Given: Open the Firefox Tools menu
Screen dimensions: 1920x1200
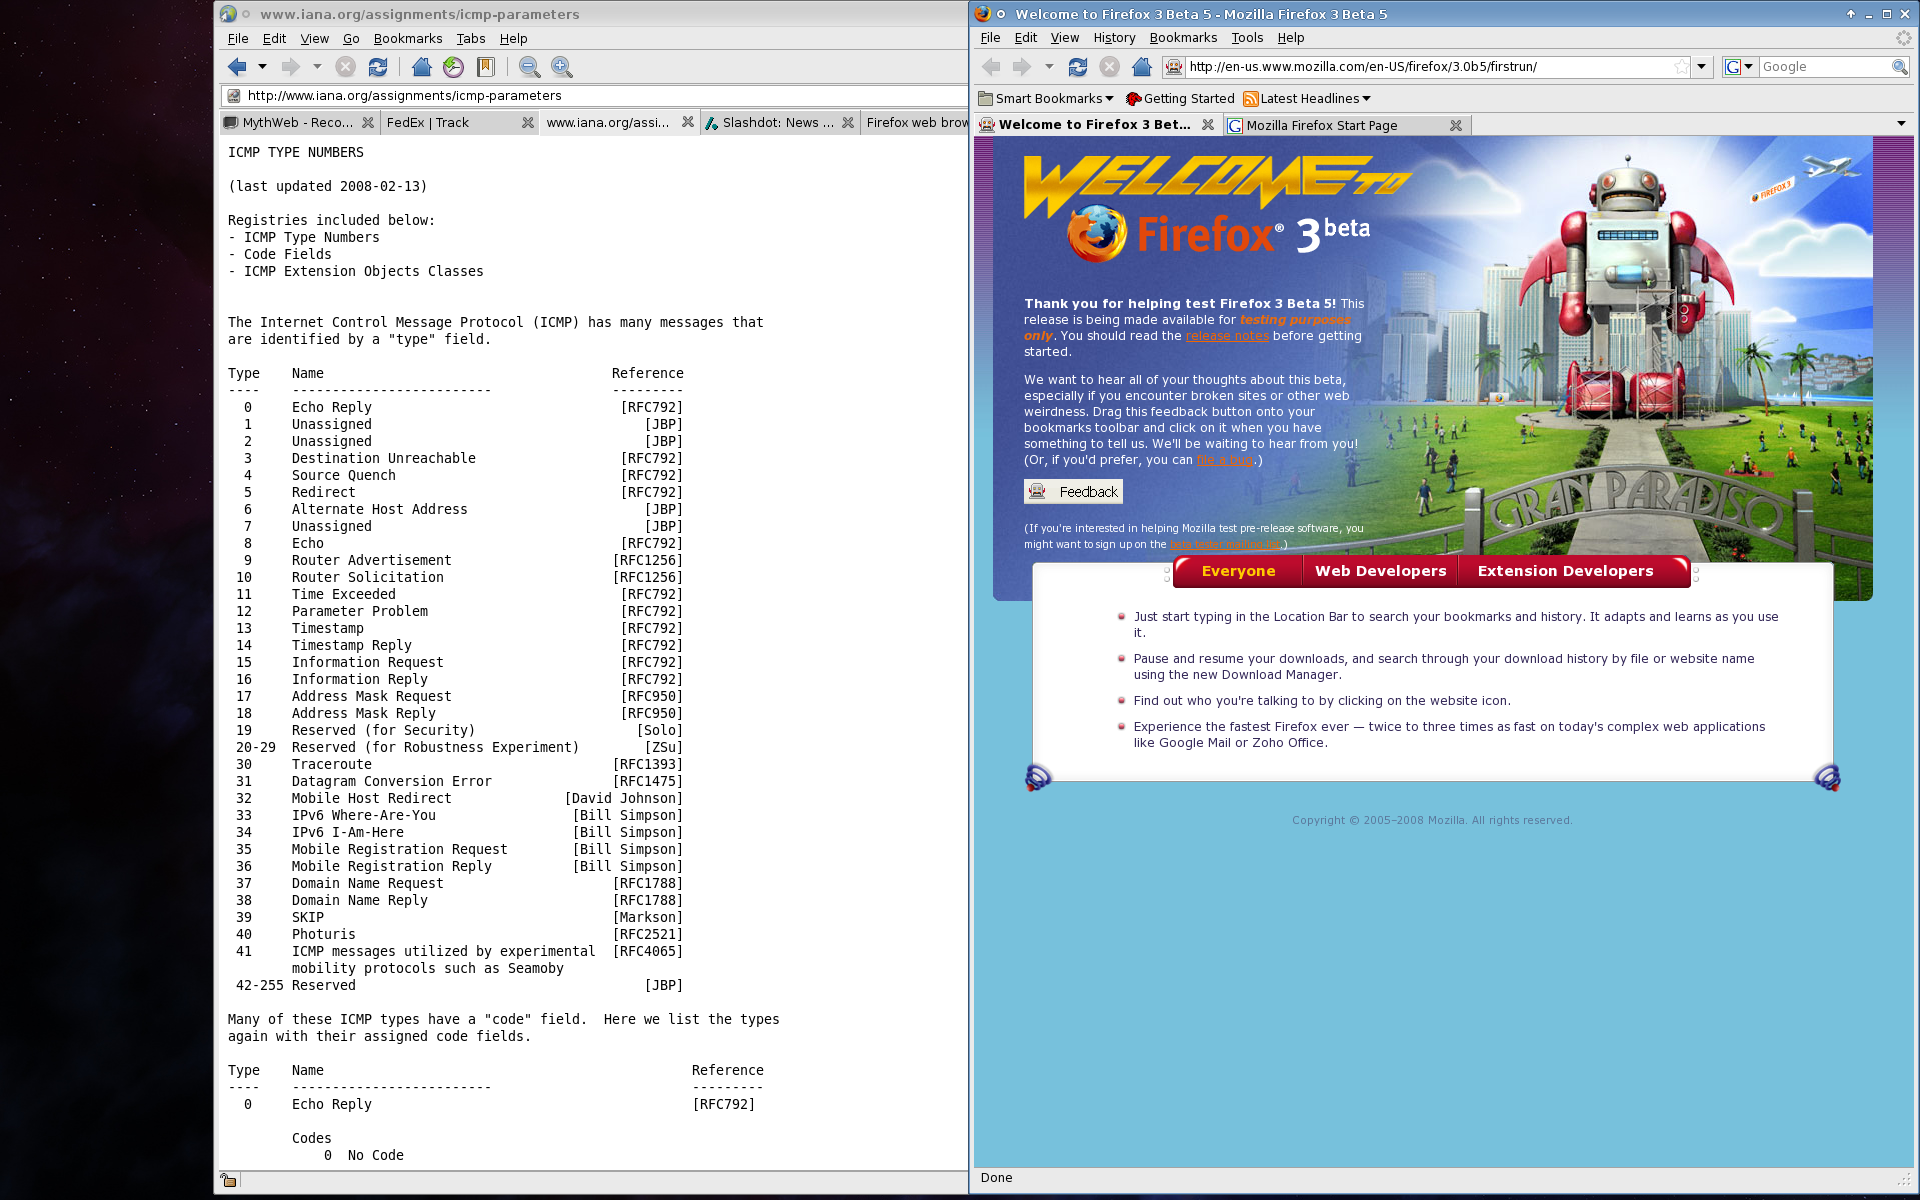Looking at the screenshot, I should tap(1247, 38).
